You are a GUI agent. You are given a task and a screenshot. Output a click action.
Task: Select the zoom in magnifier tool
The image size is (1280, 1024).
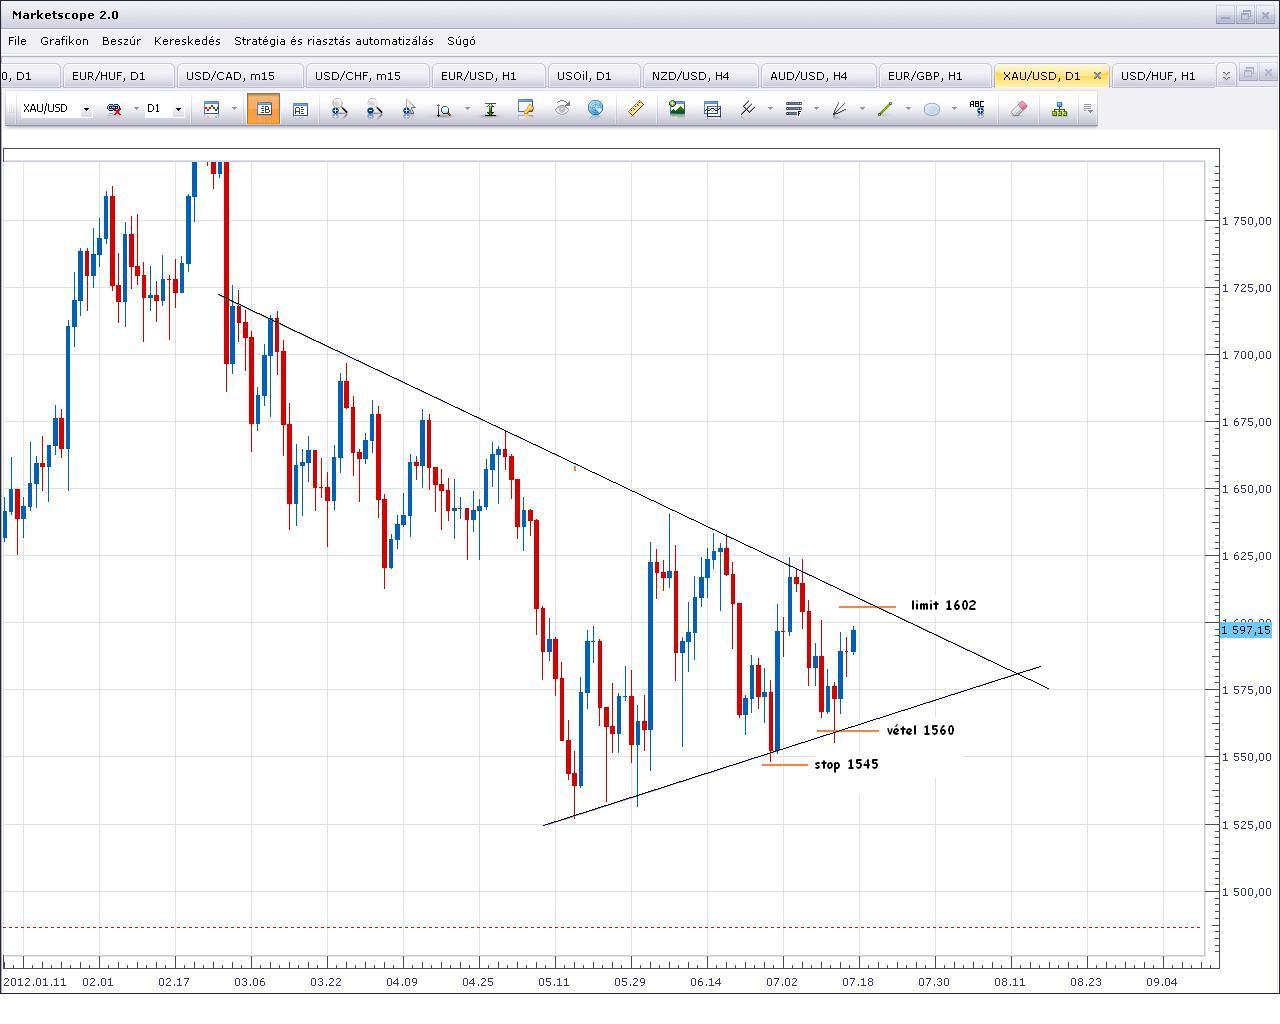340,108
